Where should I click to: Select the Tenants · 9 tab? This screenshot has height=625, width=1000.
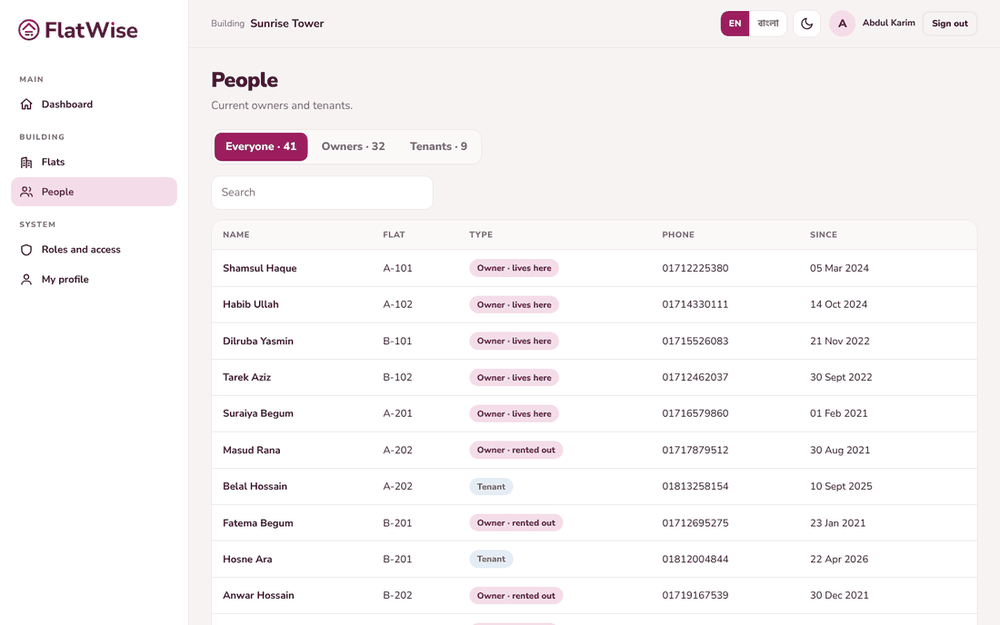click(438, 147)
